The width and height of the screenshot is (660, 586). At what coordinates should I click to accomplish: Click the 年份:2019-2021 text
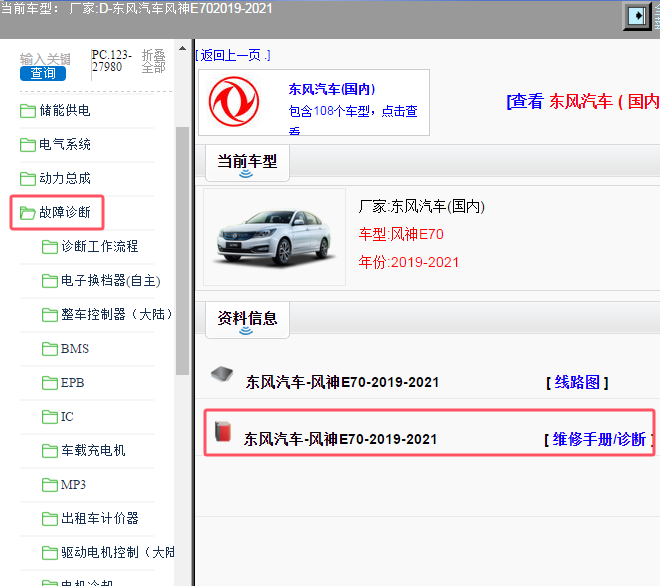pyautogui.click(x=409, y=262)
